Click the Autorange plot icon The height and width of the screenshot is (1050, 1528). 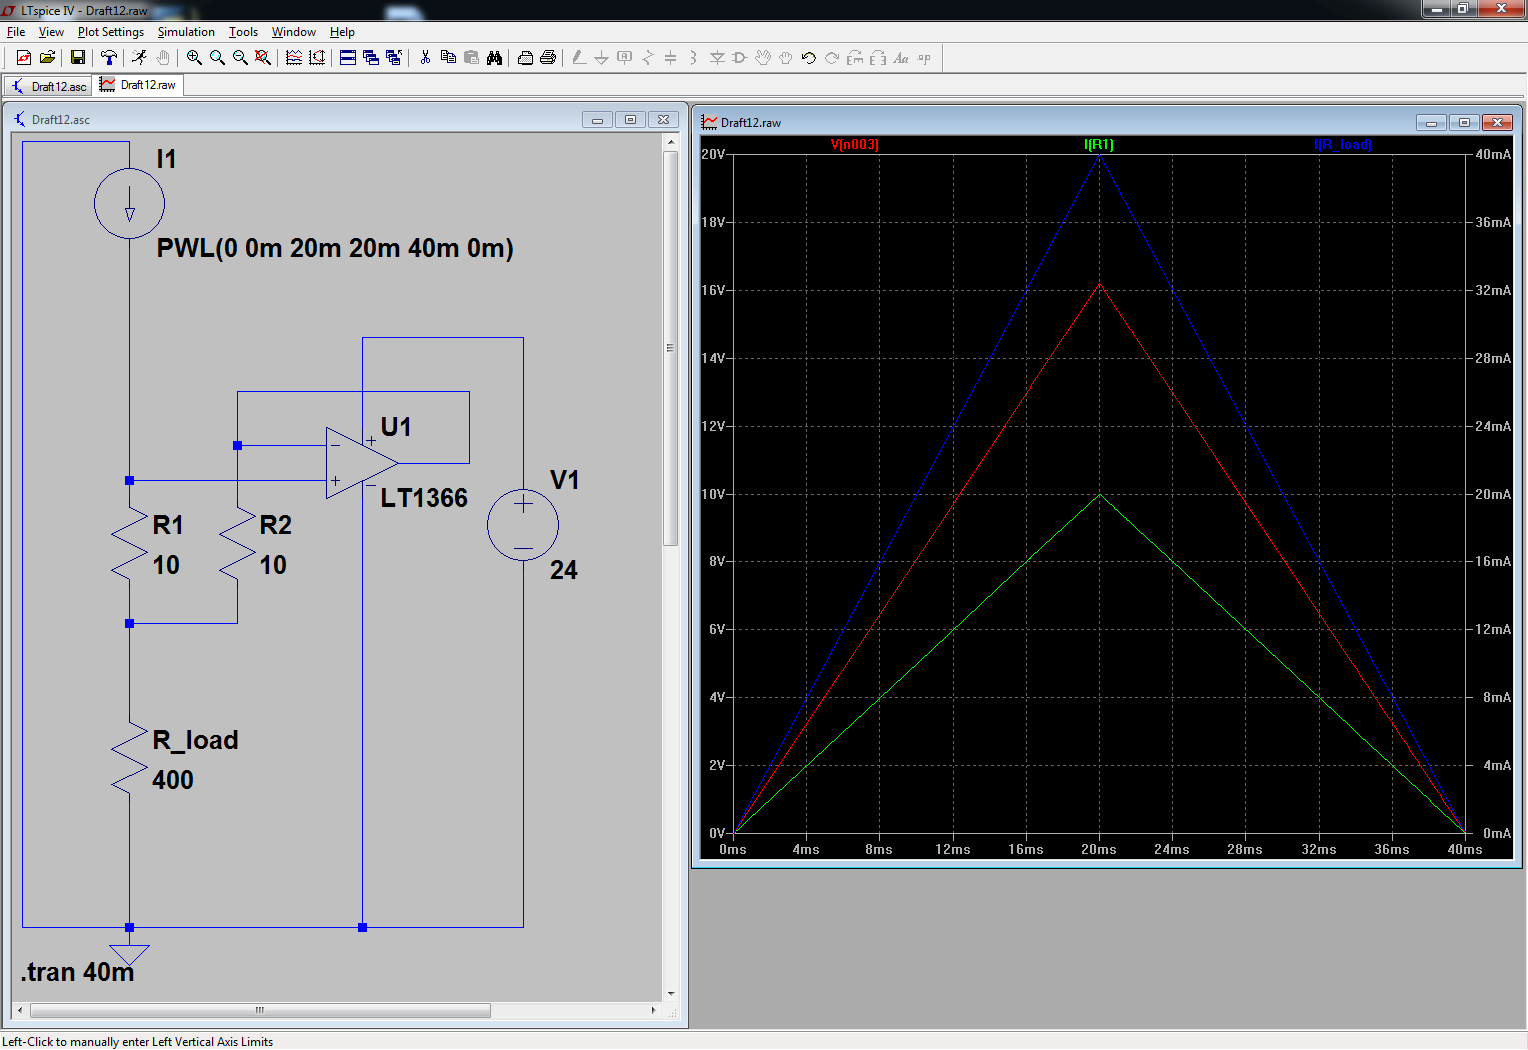(317, 58)
